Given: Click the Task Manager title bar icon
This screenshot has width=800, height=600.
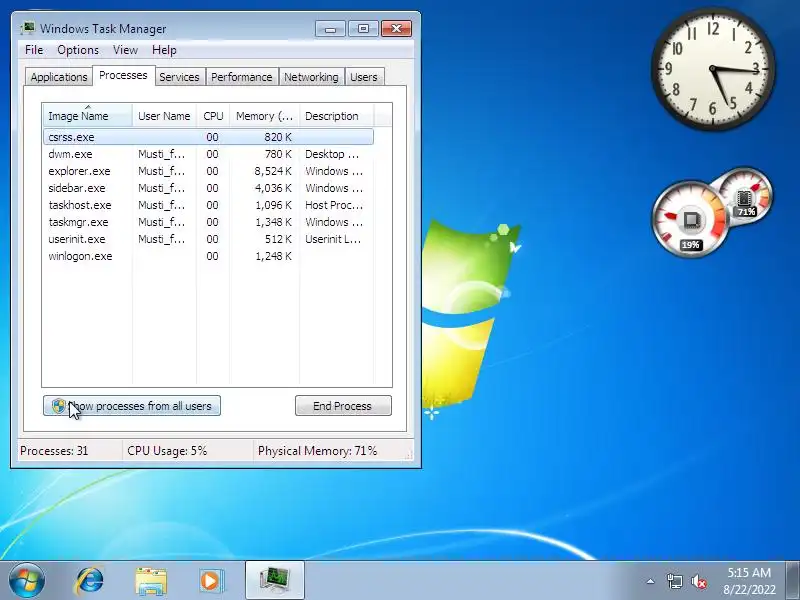Looking at the screenshot, I should click(28, 28).
